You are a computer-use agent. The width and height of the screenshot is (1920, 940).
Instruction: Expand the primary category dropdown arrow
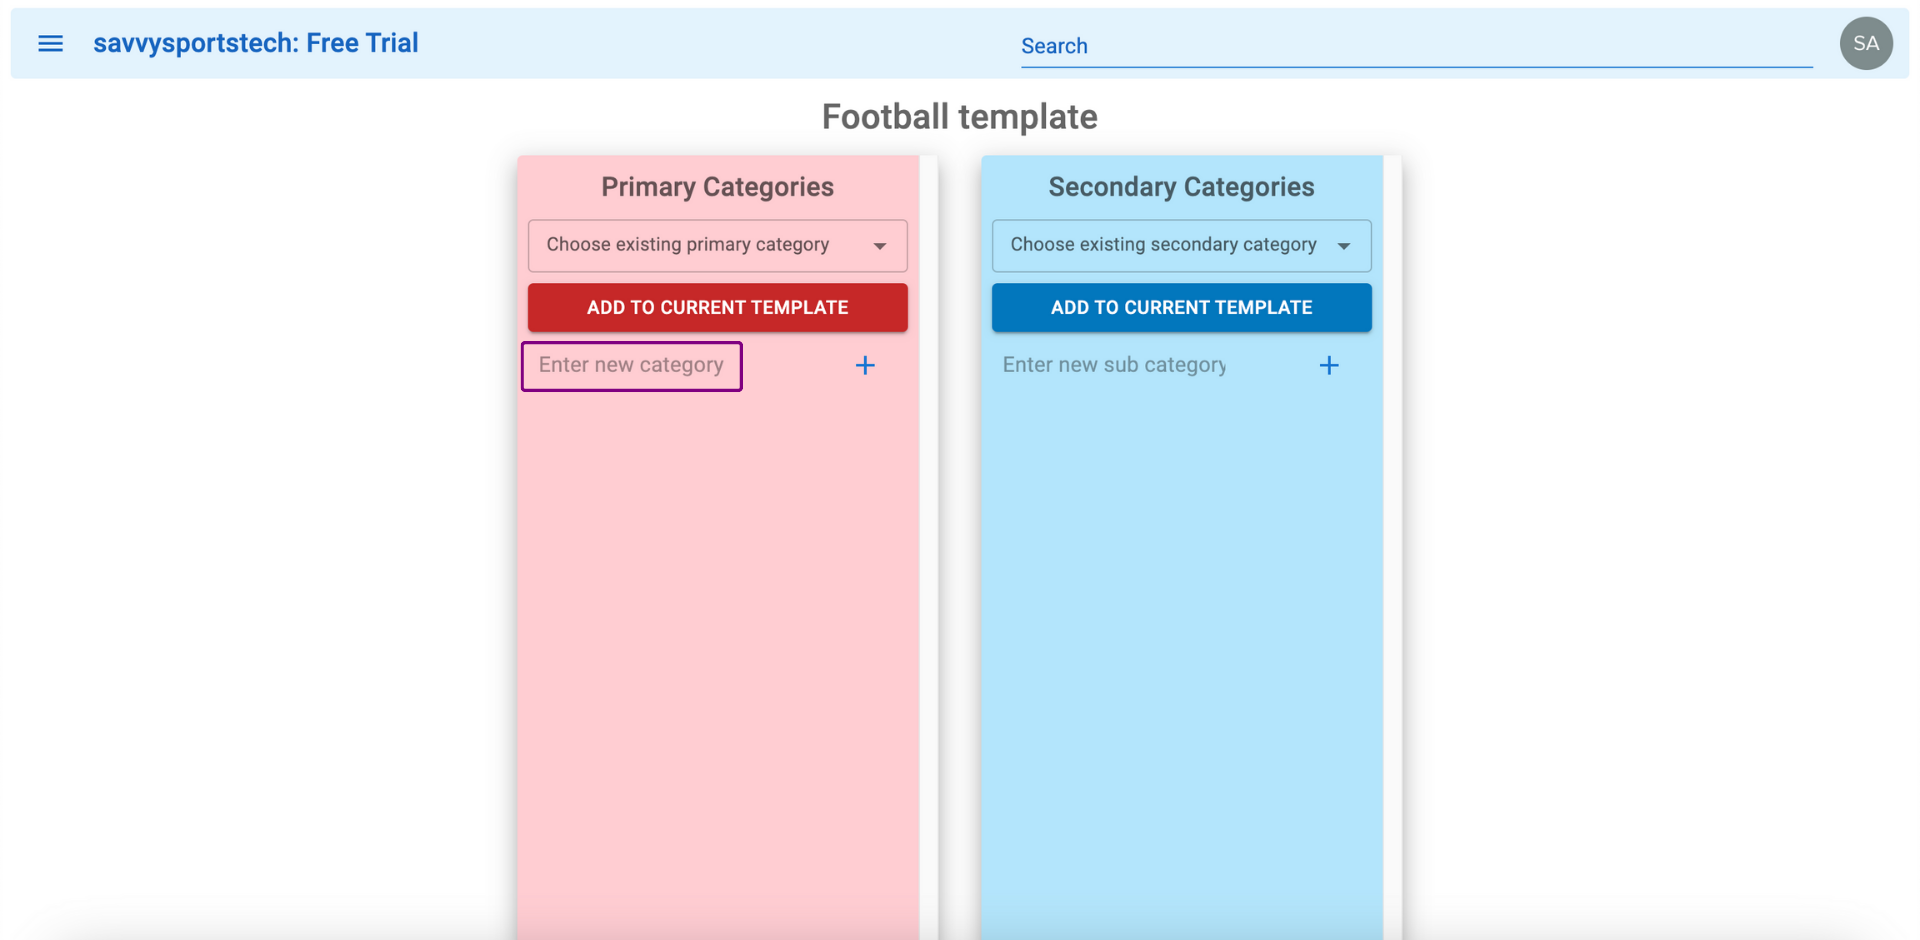tap(880, 246)
